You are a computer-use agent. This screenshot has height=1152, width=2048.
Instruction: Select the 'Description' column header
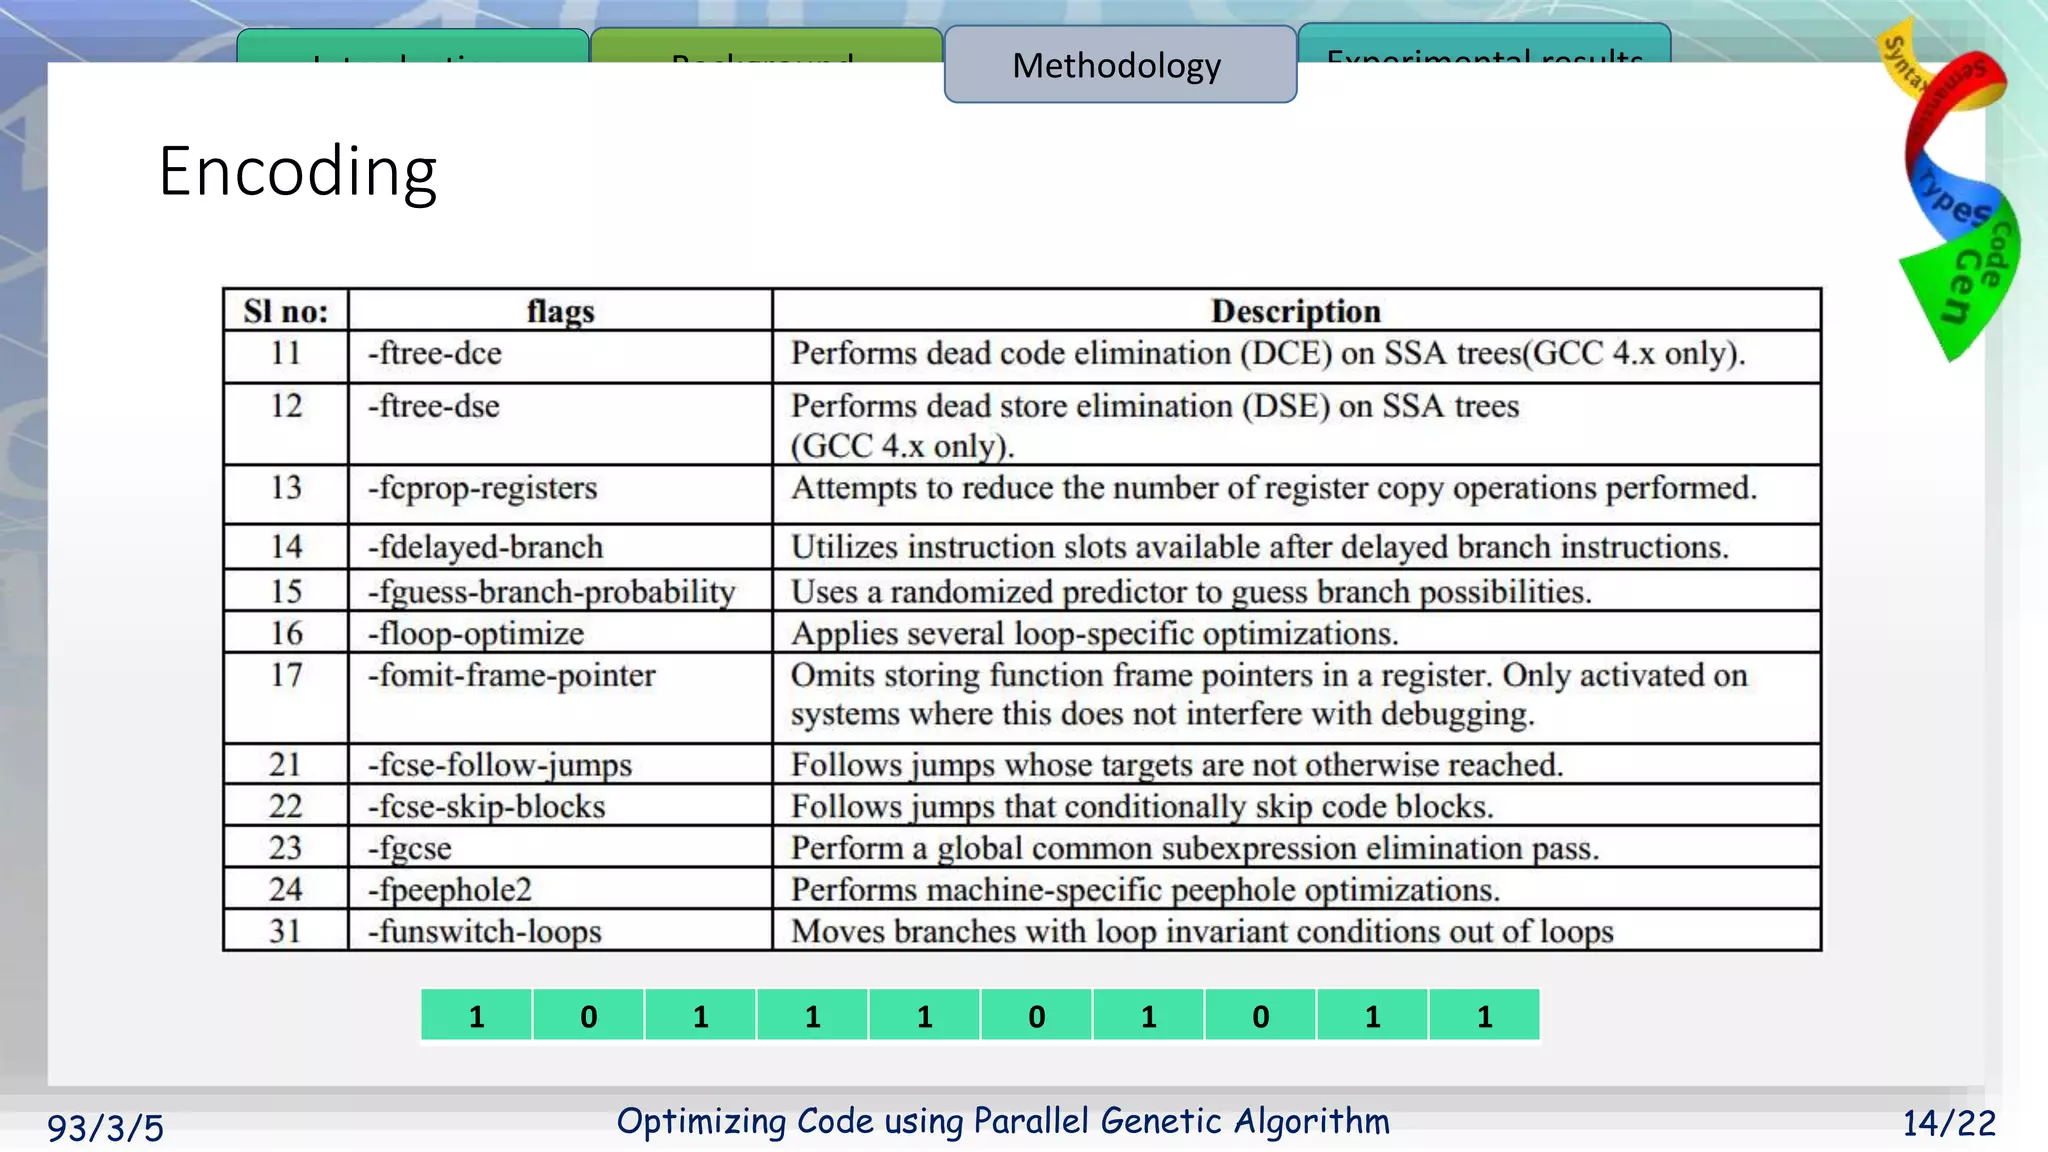click(1296, 311)
